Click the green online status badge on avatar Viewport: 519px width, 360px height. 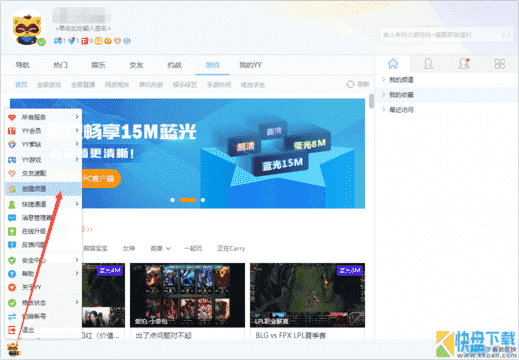(41, 42)
